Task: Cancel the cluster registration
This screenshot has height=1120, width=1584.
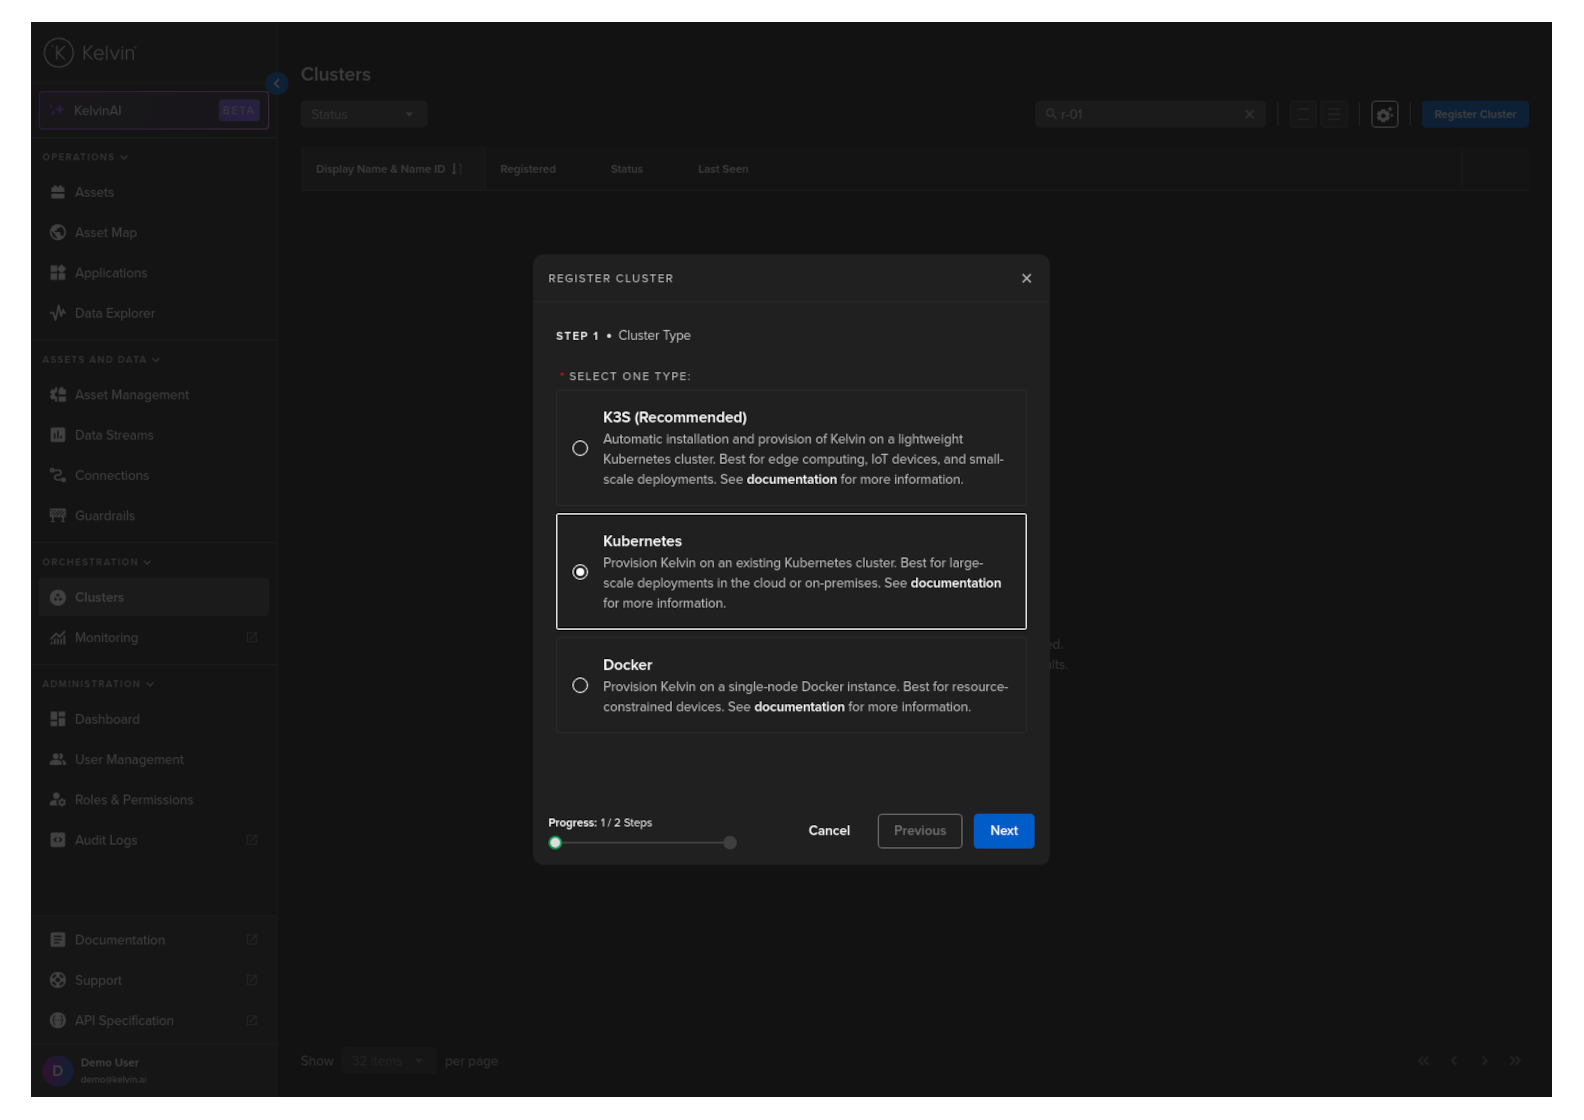Action: click(829, 831)
